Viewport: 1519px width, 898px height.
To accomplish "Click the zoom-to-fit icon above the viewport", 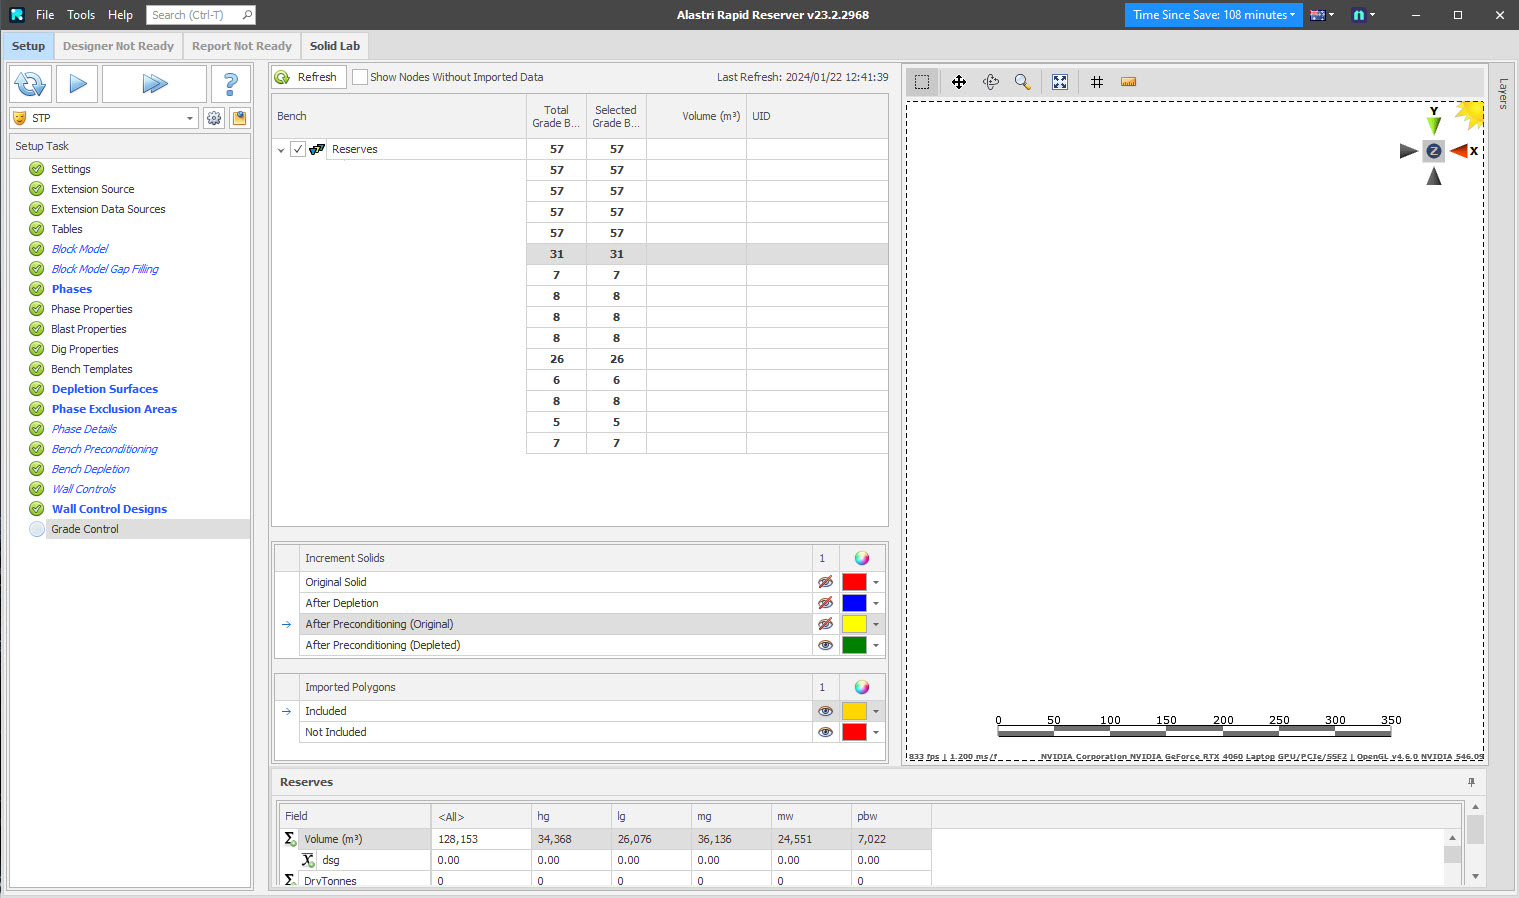I will click(1059, 82).
